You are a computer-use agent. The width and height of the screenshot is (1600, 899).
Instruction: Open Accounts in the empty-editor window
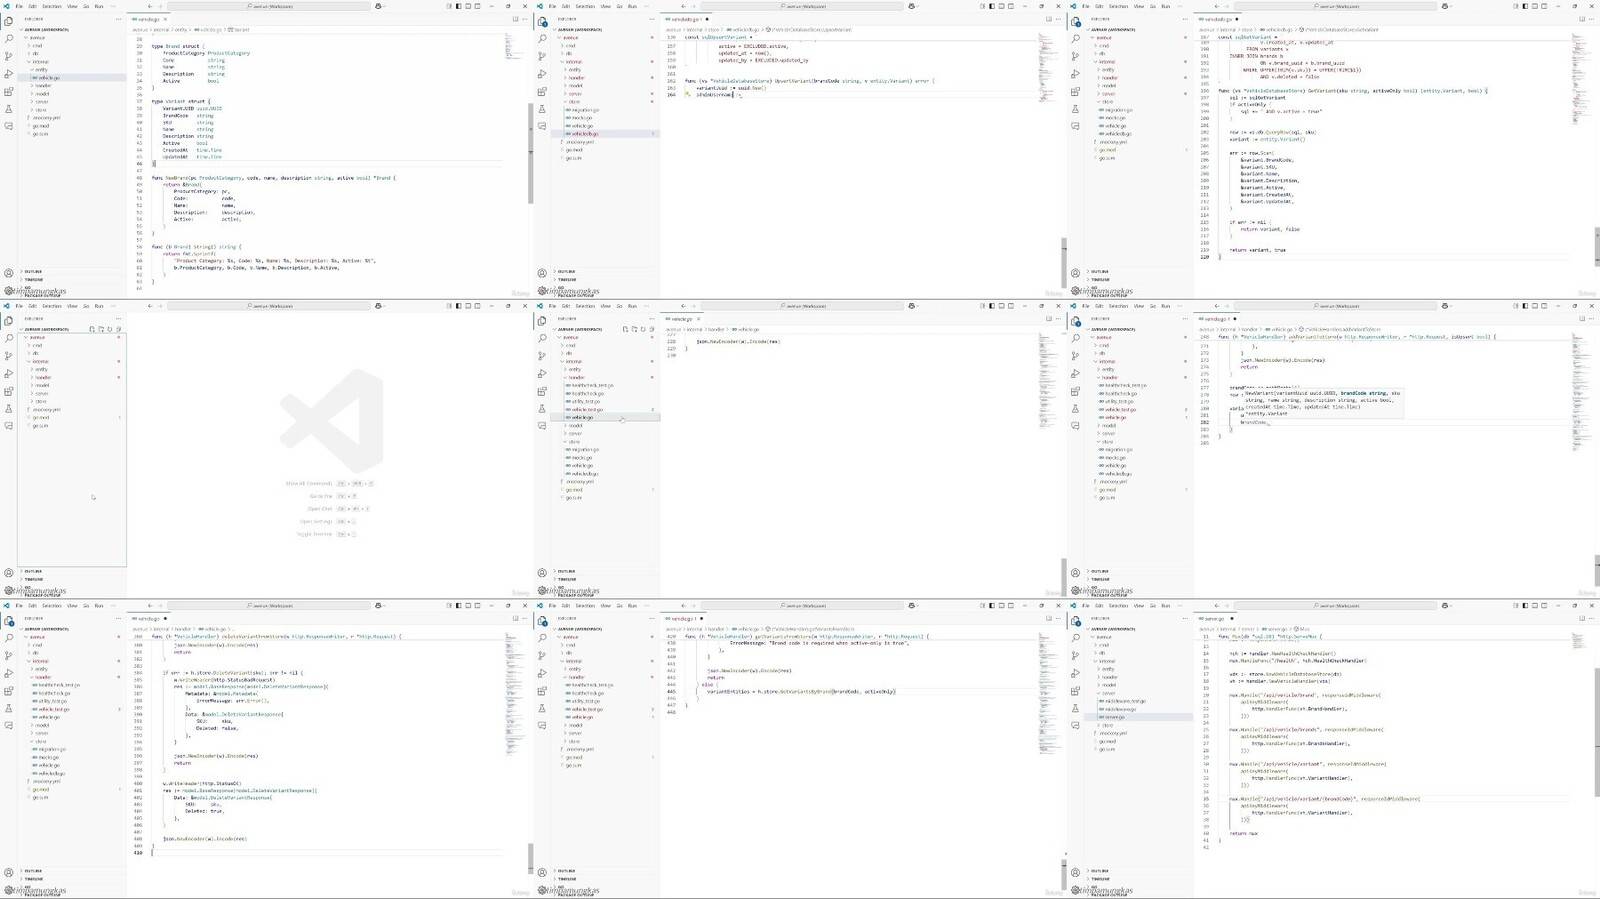coord(9,573)
